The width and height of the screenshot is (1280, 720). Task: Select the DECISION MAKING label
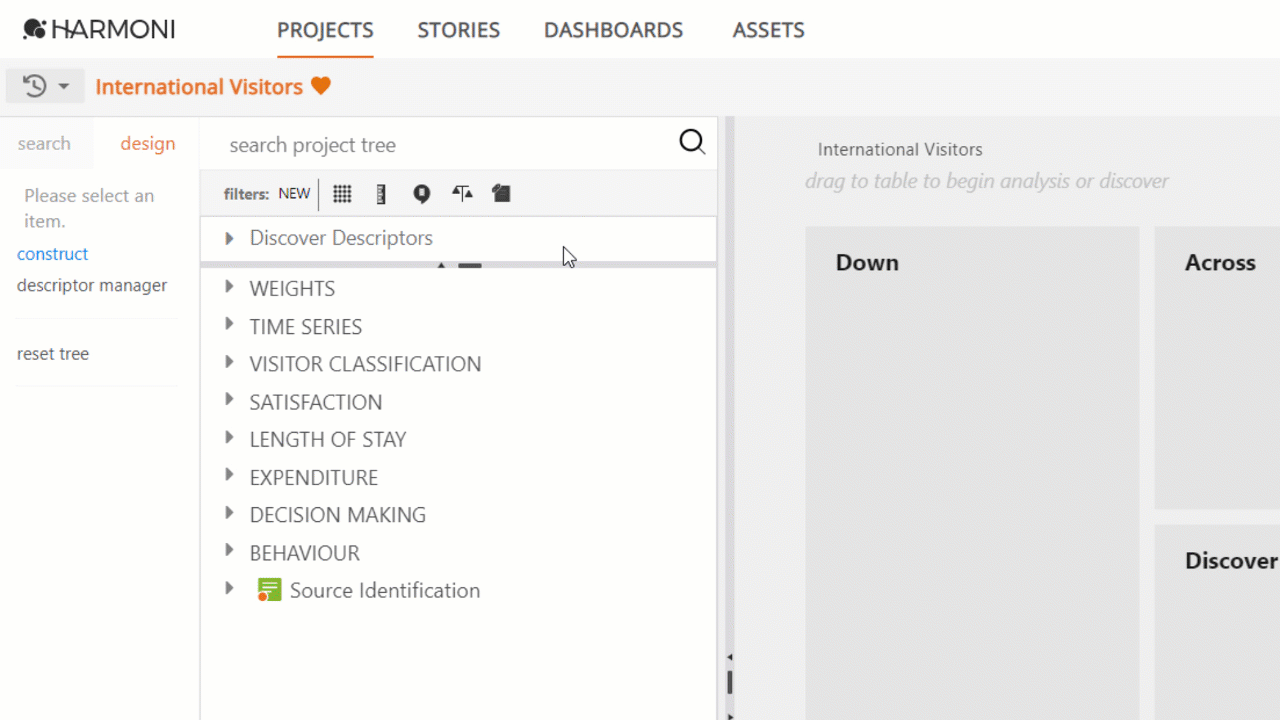click(338, 515)
